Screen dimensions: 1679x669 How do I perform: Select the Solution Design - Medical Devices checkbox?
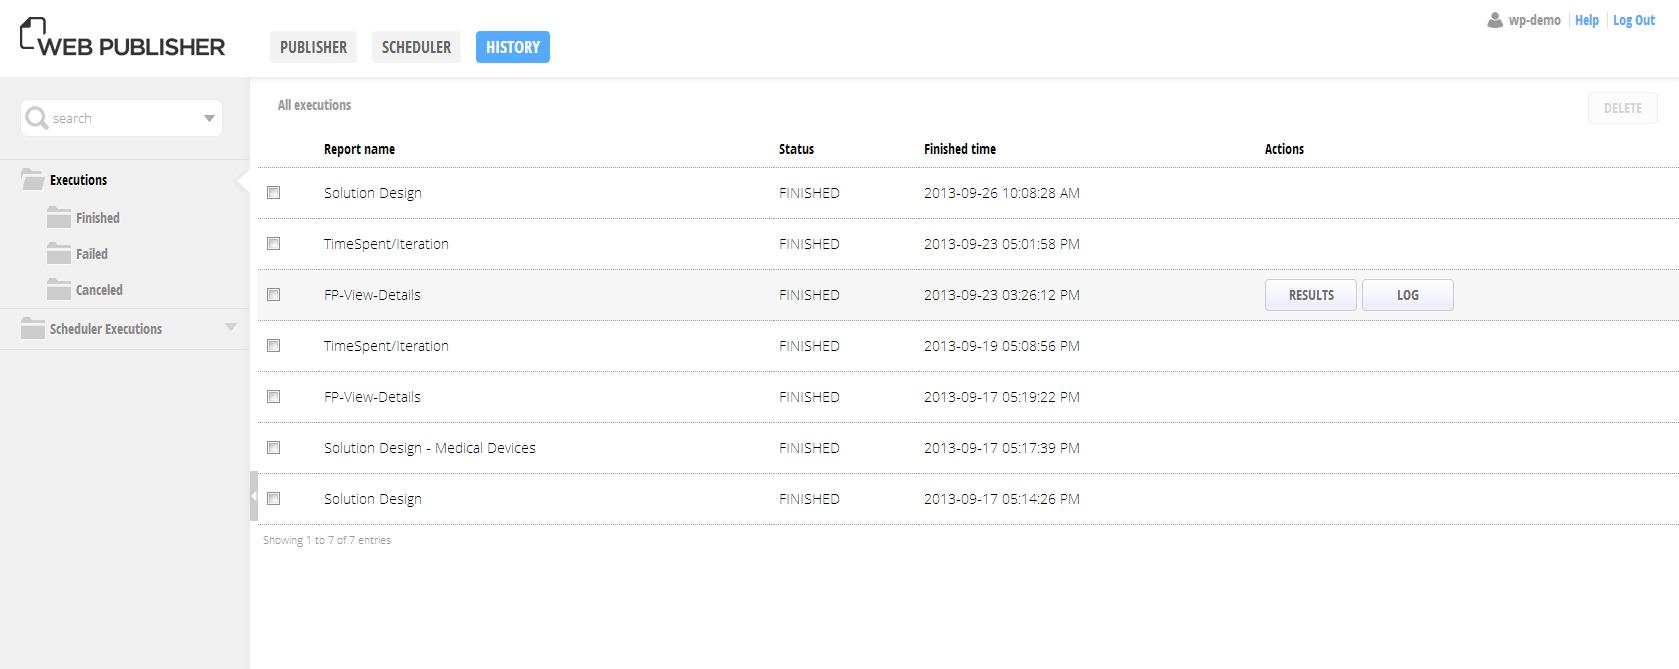click(x=274, y=448)
